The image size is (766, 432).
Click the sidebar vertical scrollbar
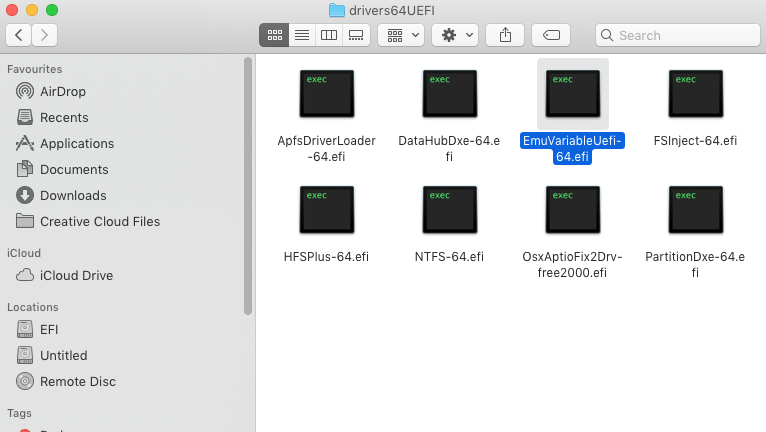click(x=248, y=186)
